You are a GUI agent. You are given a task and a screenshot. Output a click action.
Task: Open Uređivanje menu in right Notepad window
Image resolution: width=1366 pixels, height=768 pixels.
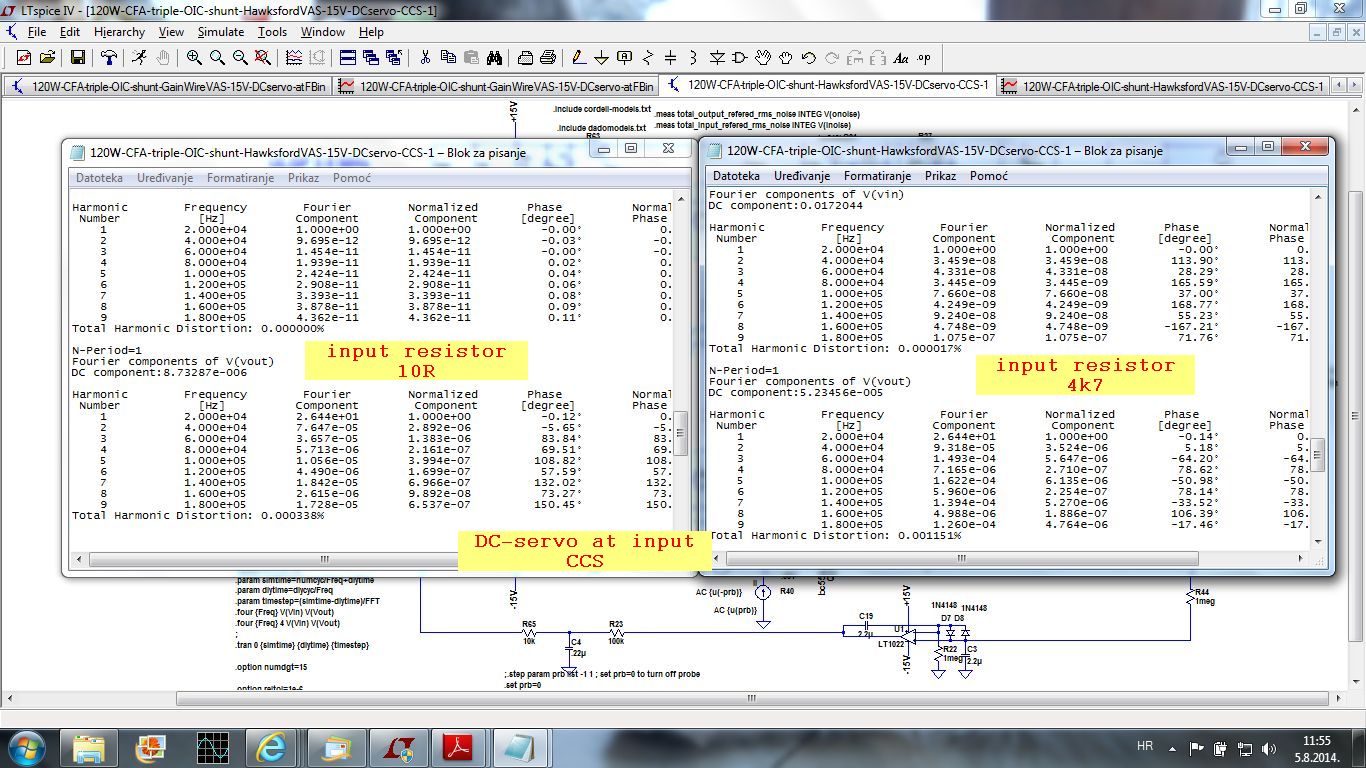tap(804, 176)
